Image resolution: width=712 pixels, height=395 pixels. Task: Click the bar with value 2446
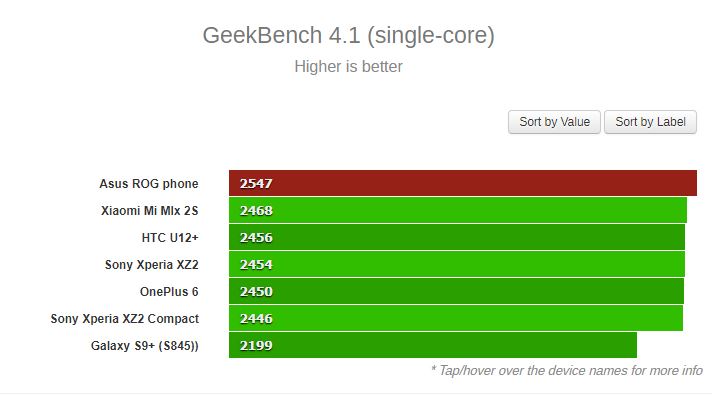456,318
